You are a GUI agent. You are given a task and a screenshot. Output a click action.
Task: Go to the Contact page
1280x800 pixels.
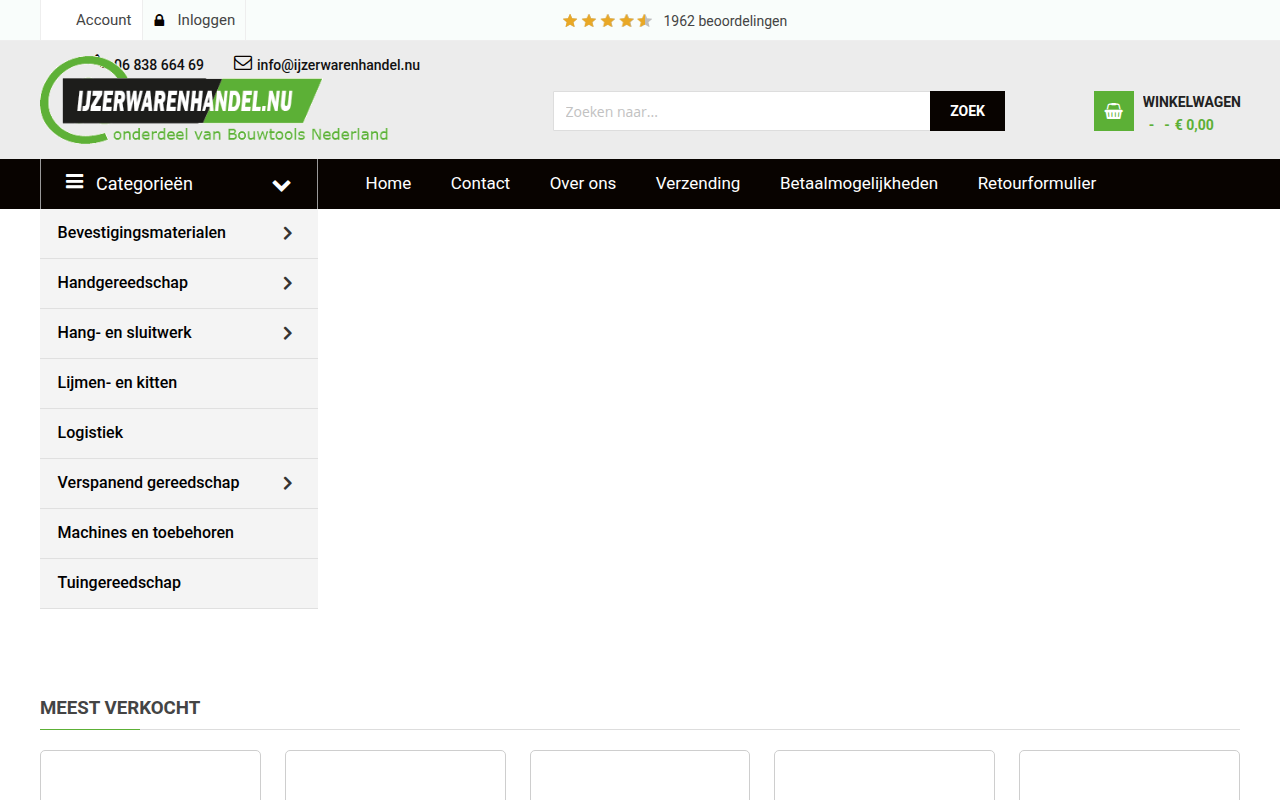(480, 184)
